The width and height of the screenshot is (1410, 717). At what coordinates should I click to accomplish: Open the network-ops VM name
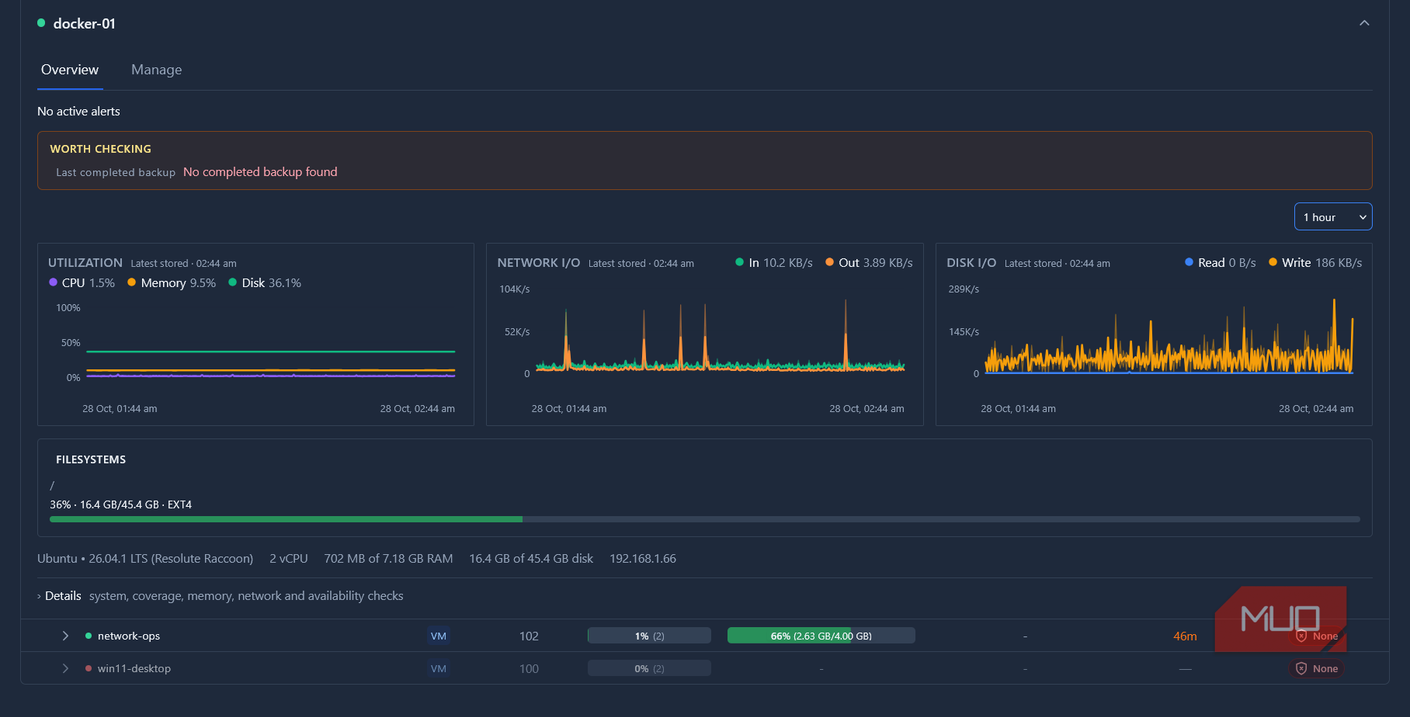[129, 636]
